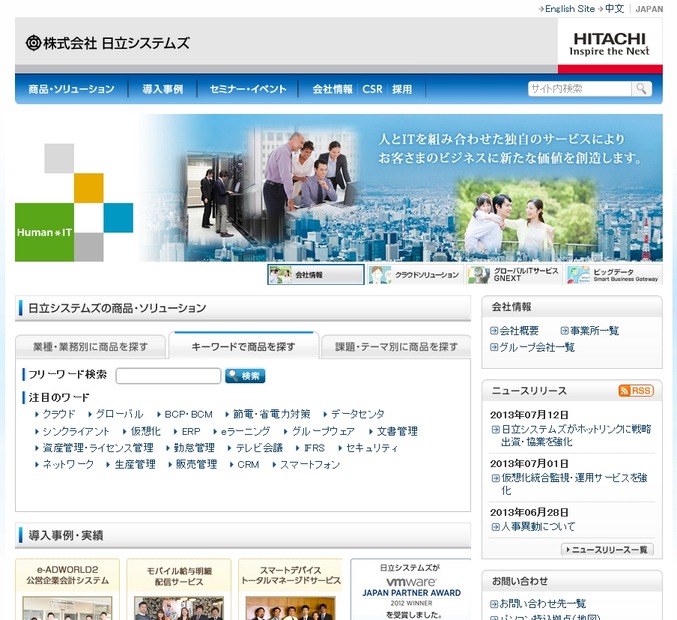Click the site search magnifier icon
This screenshot has height=620, width=677.
(x=641, y=89)
